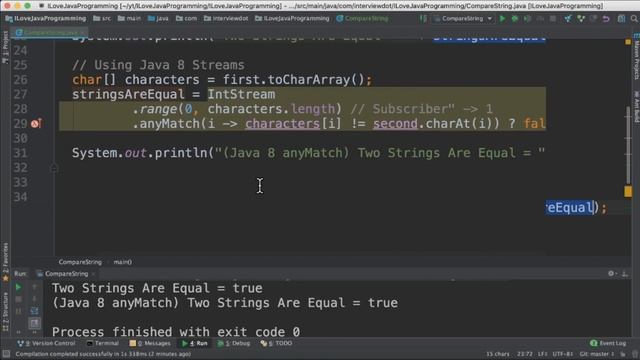Toggle scroll-to-end icon in Run panel
The width and height of the screenshot is (640, 360).
[35, 324]
